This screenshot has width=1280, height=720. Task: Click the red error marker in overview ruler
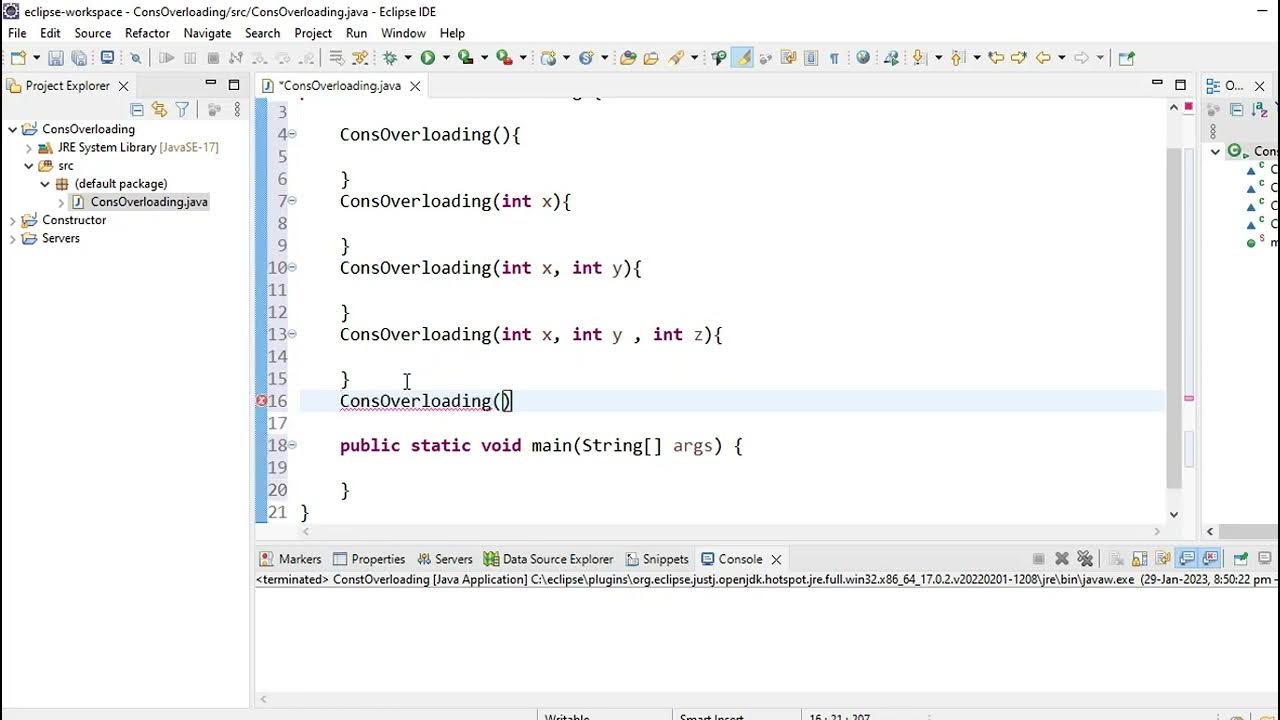pyautogui.click(x=1189, y=398)
